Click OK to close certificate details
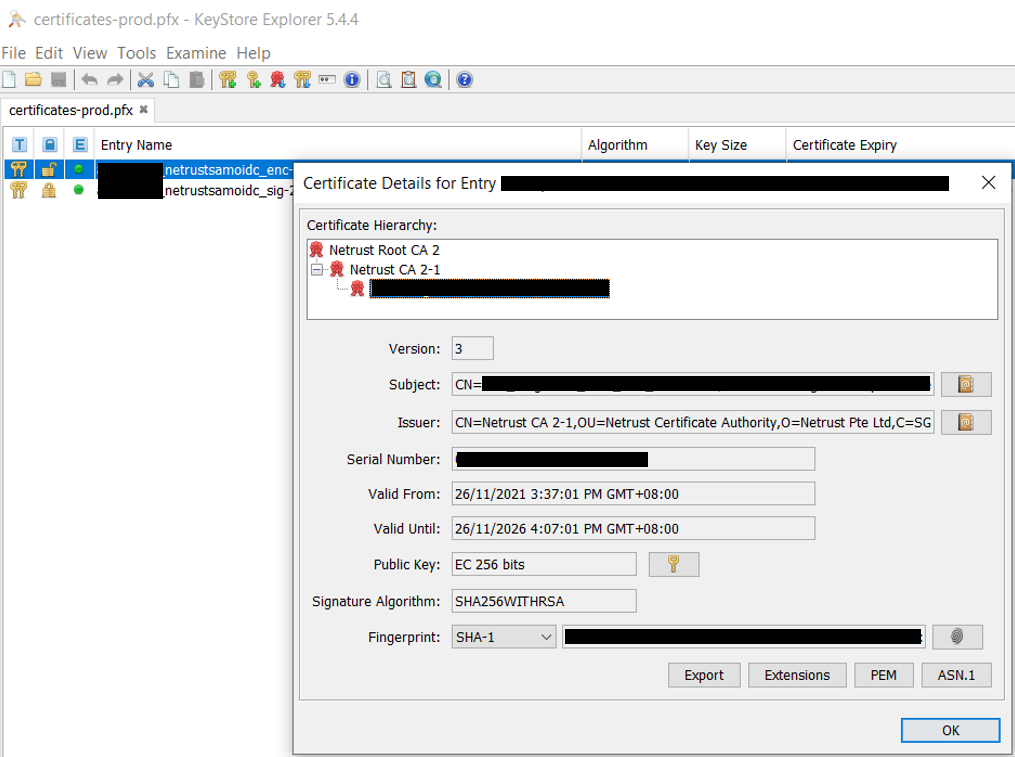This screenshot has width=1015, height=757. [x=951, y=730]
